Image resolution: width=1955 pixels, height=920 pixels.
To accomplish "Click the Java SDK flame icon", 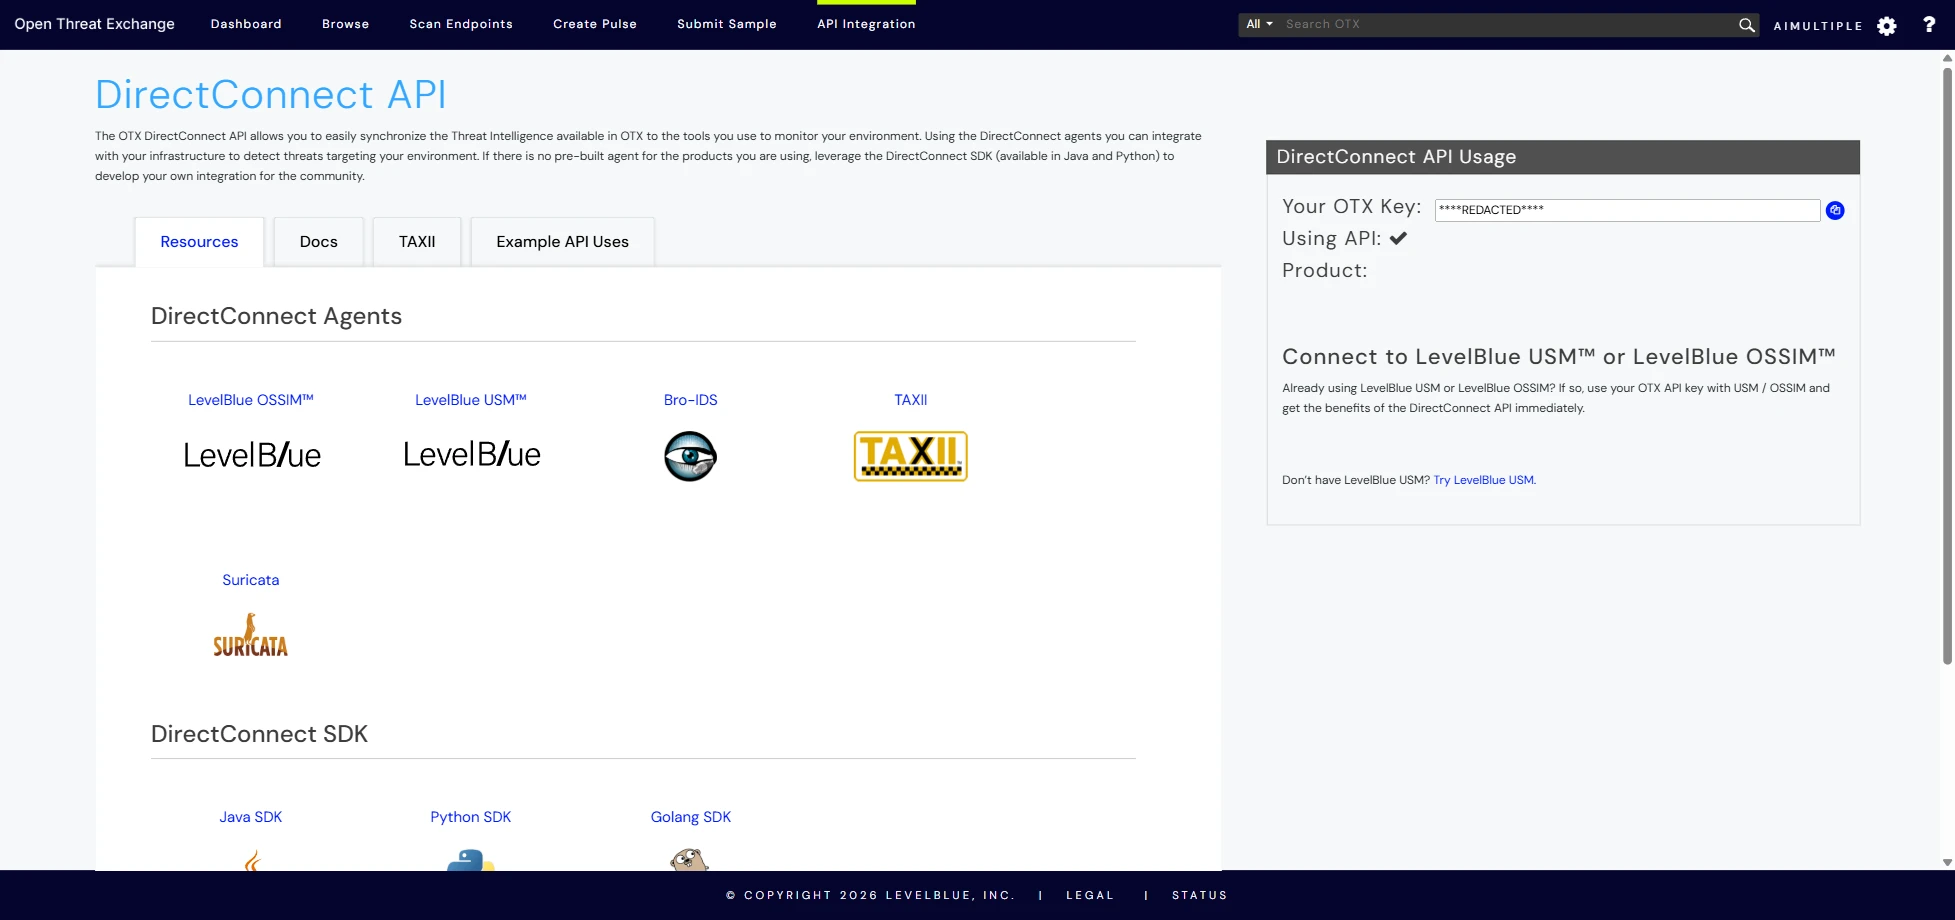I will (252, 860).
